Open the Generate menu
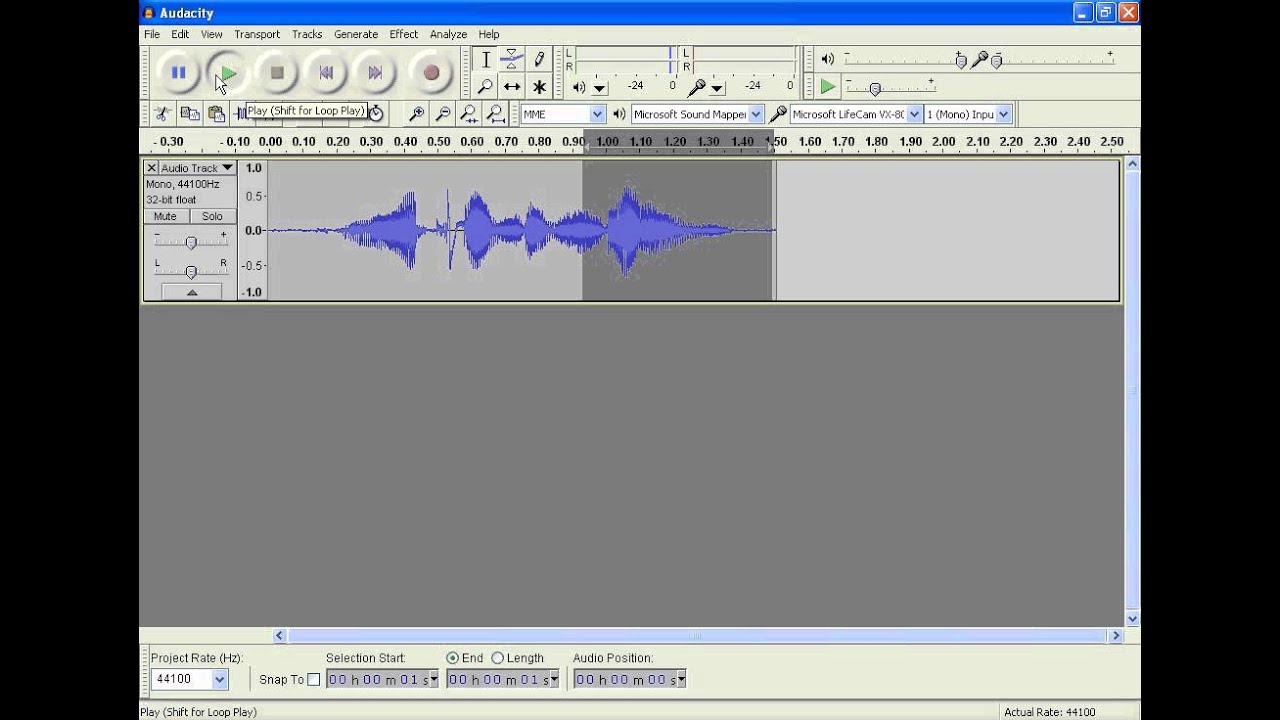1280x720 pixels. click(356, 34)
